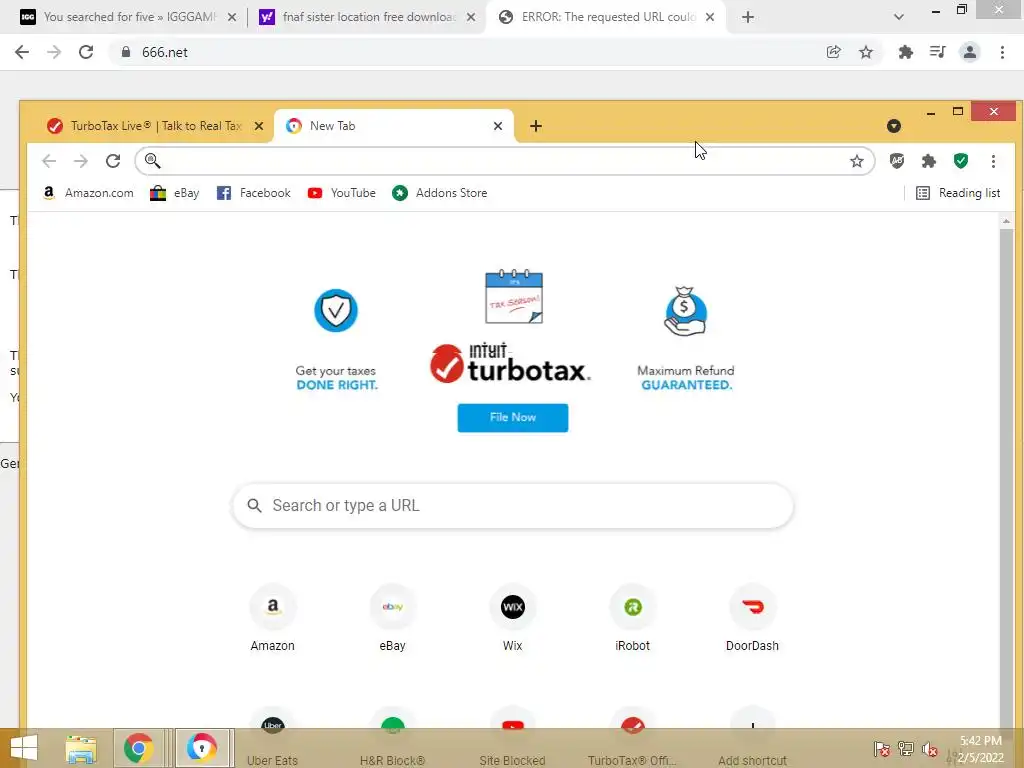Open three-dot menu in yellow browser
The height and width of the screenshot is (768, 1024).
click(993, 161)
